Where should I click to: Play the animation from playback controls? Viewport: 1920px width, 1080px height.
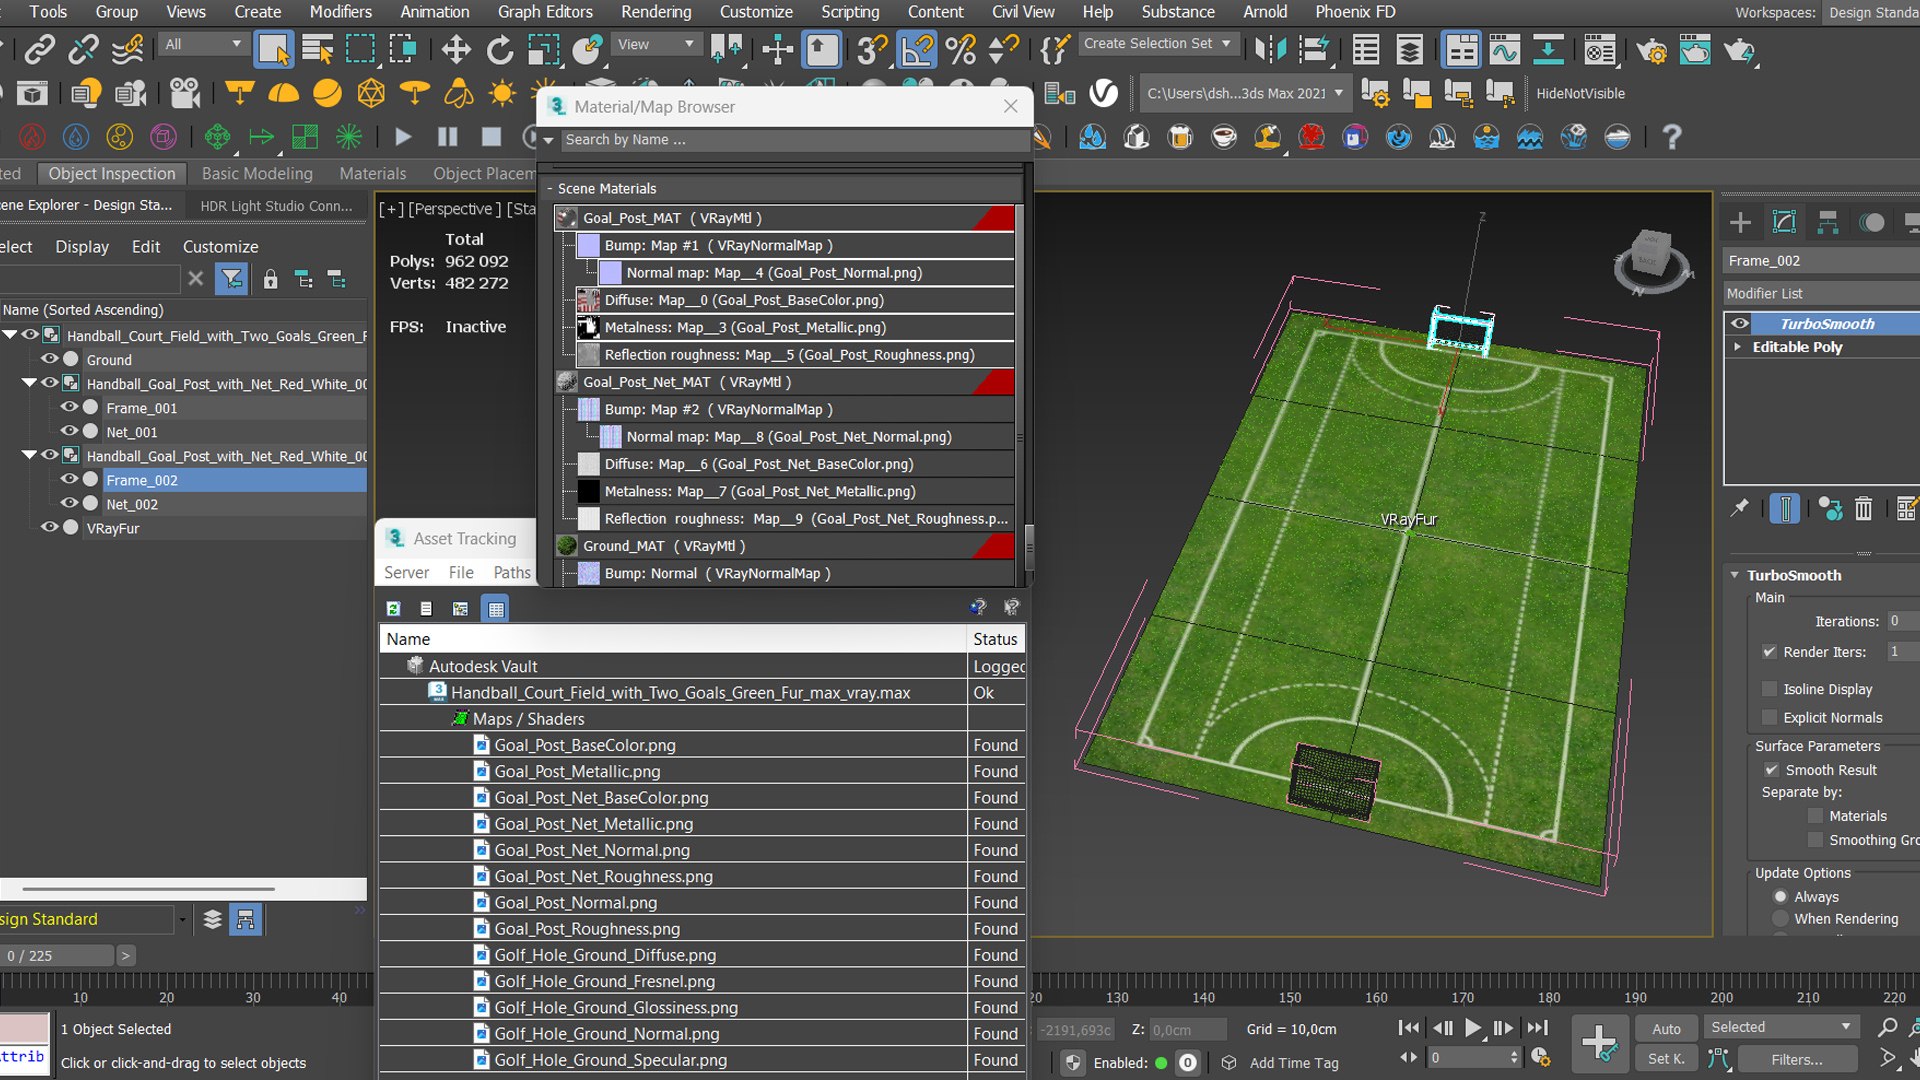[1473, 1028]
